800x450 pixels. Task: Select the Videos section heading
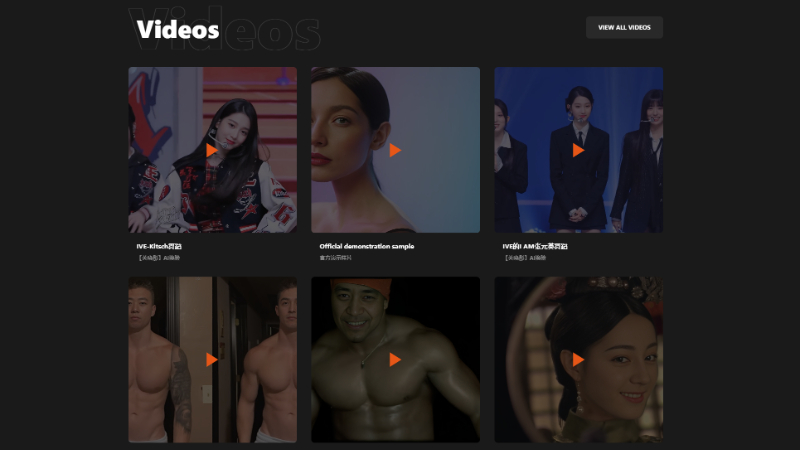[178, 30]
